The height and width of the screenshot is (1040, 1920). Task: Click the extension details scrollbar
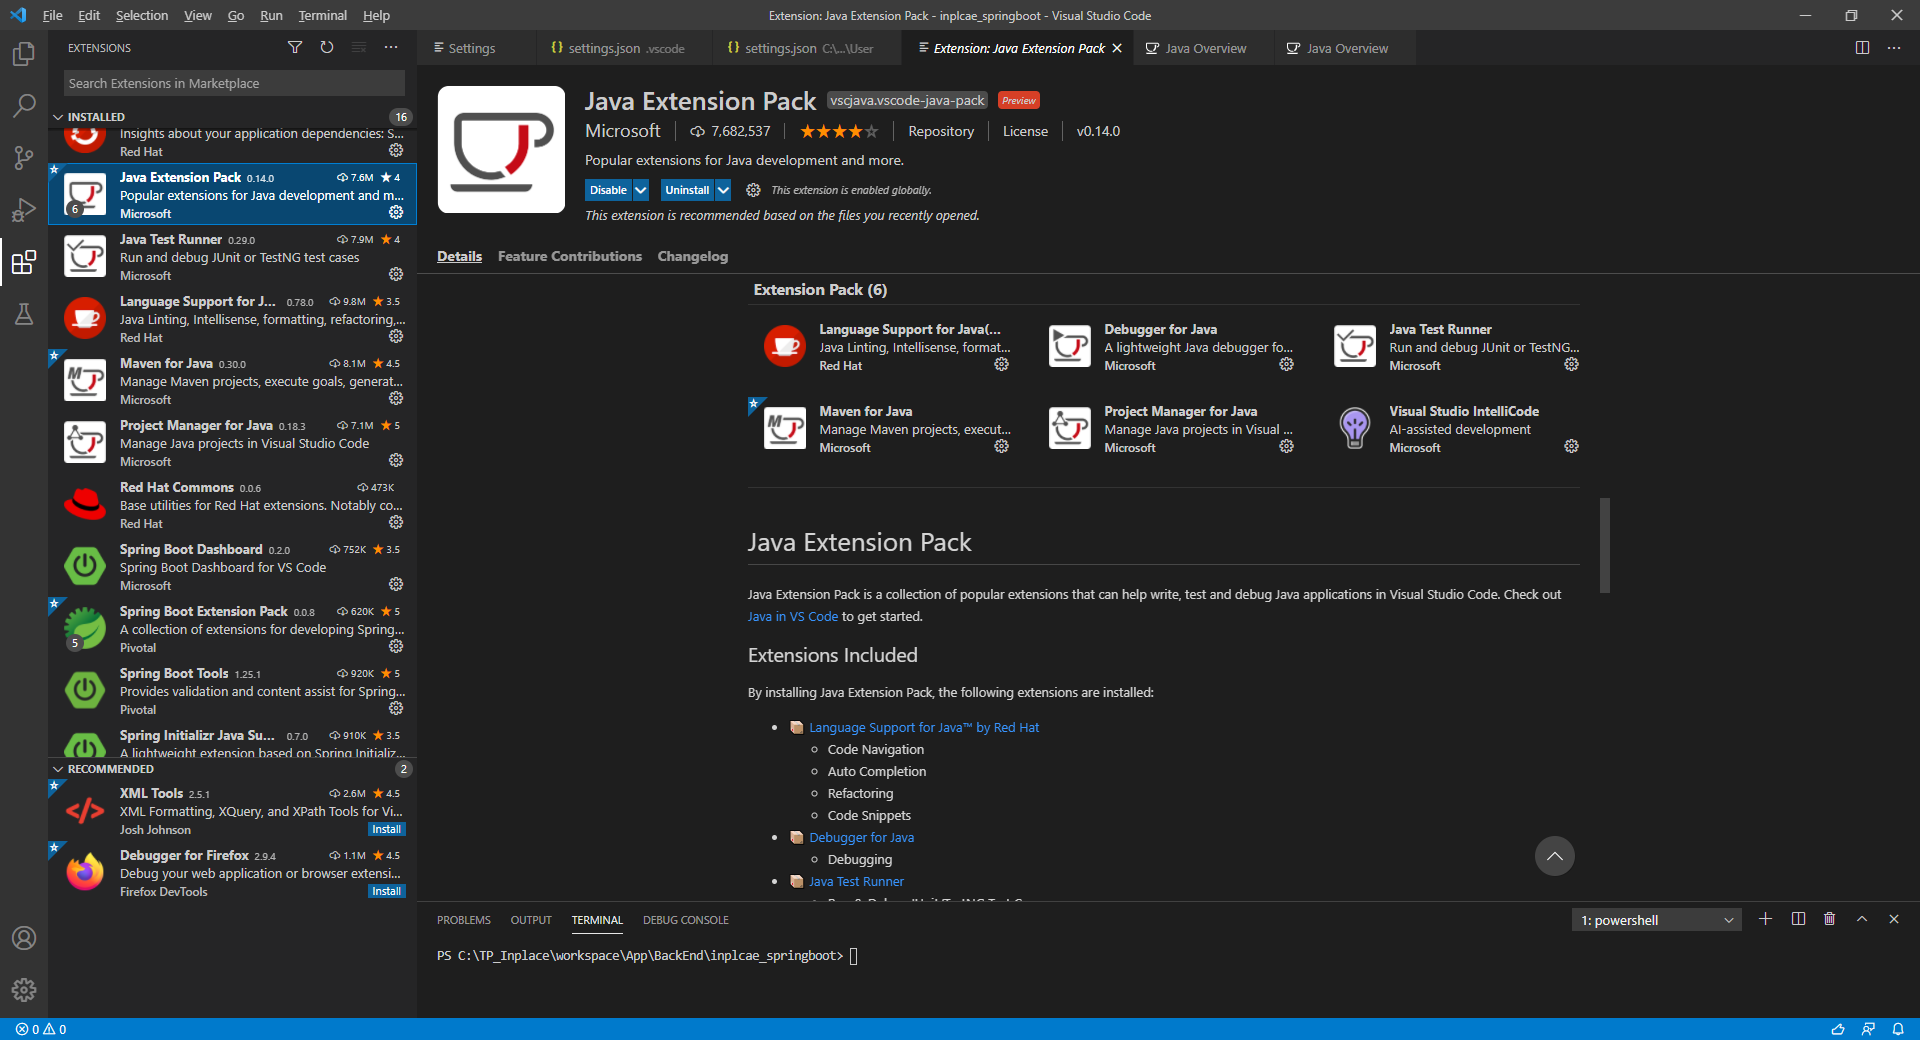pyautogui.click(x=1604, y=545)
